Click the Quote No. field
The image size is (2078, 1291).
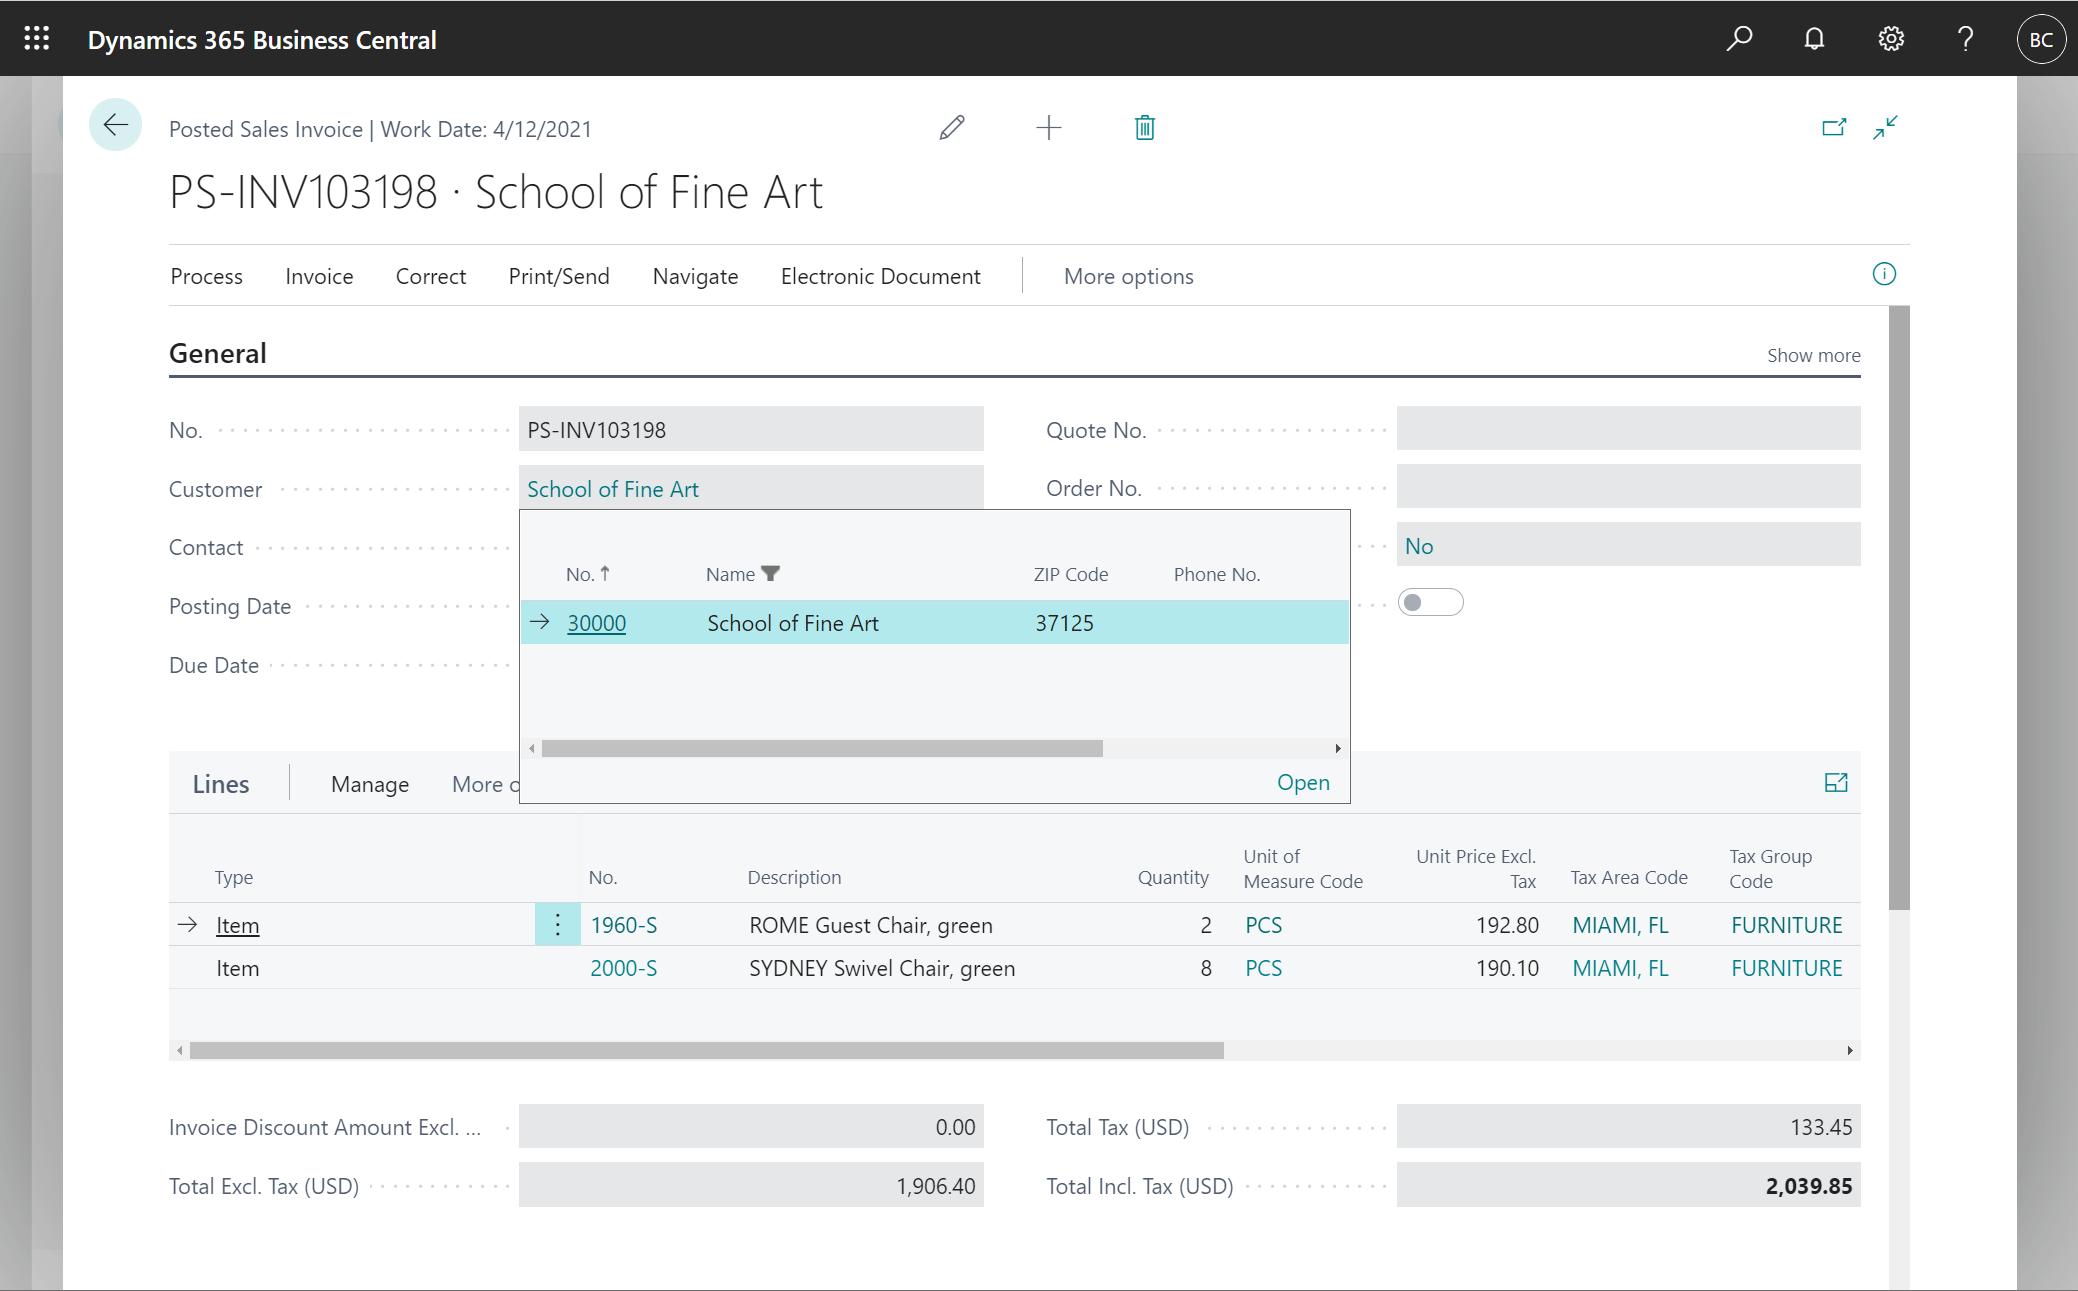[x=1628, y=428]
